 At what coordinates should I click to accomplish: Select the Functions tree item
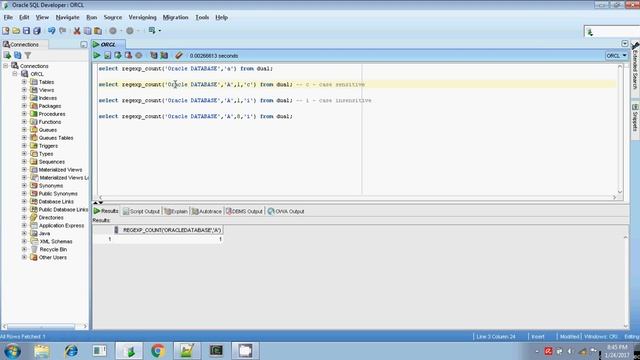50,122
